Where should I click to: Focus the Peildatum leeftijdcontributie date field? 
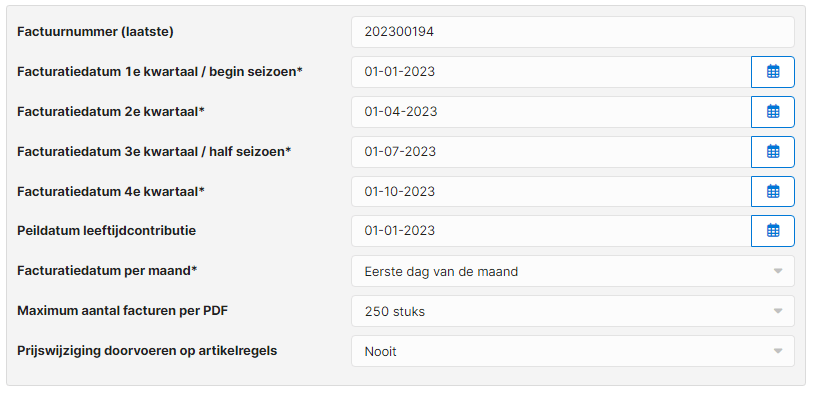pos(551,231)
